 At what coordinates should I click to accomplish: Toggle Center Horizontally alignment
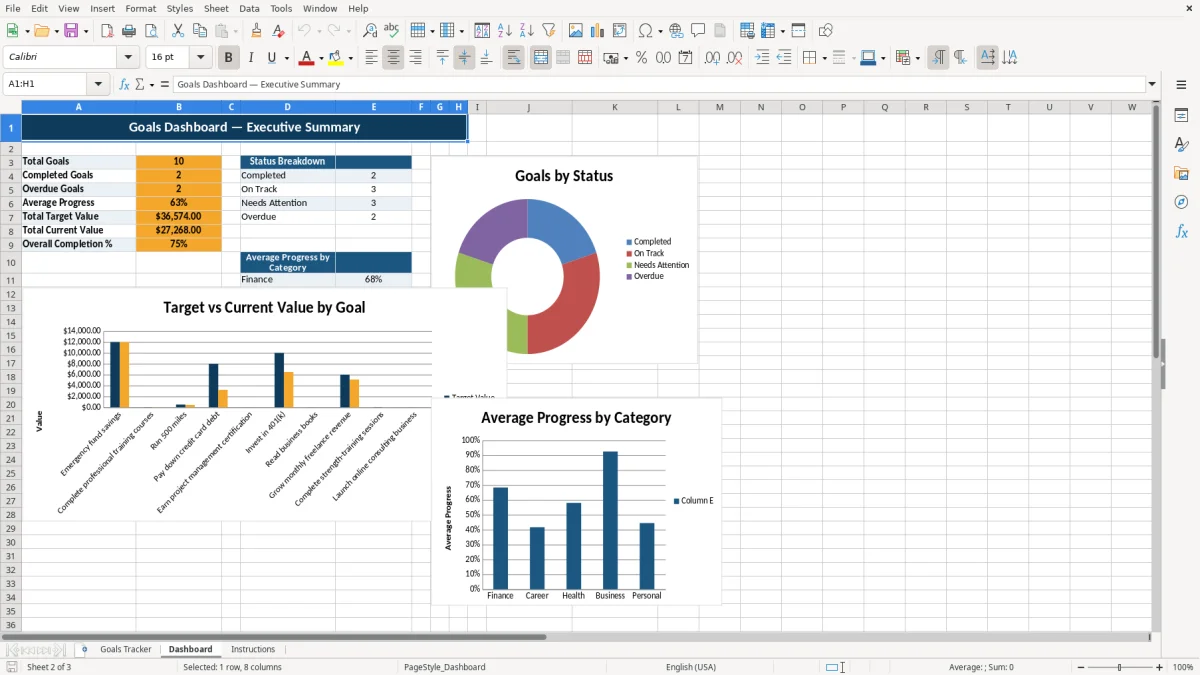click(x=393, y=58)
